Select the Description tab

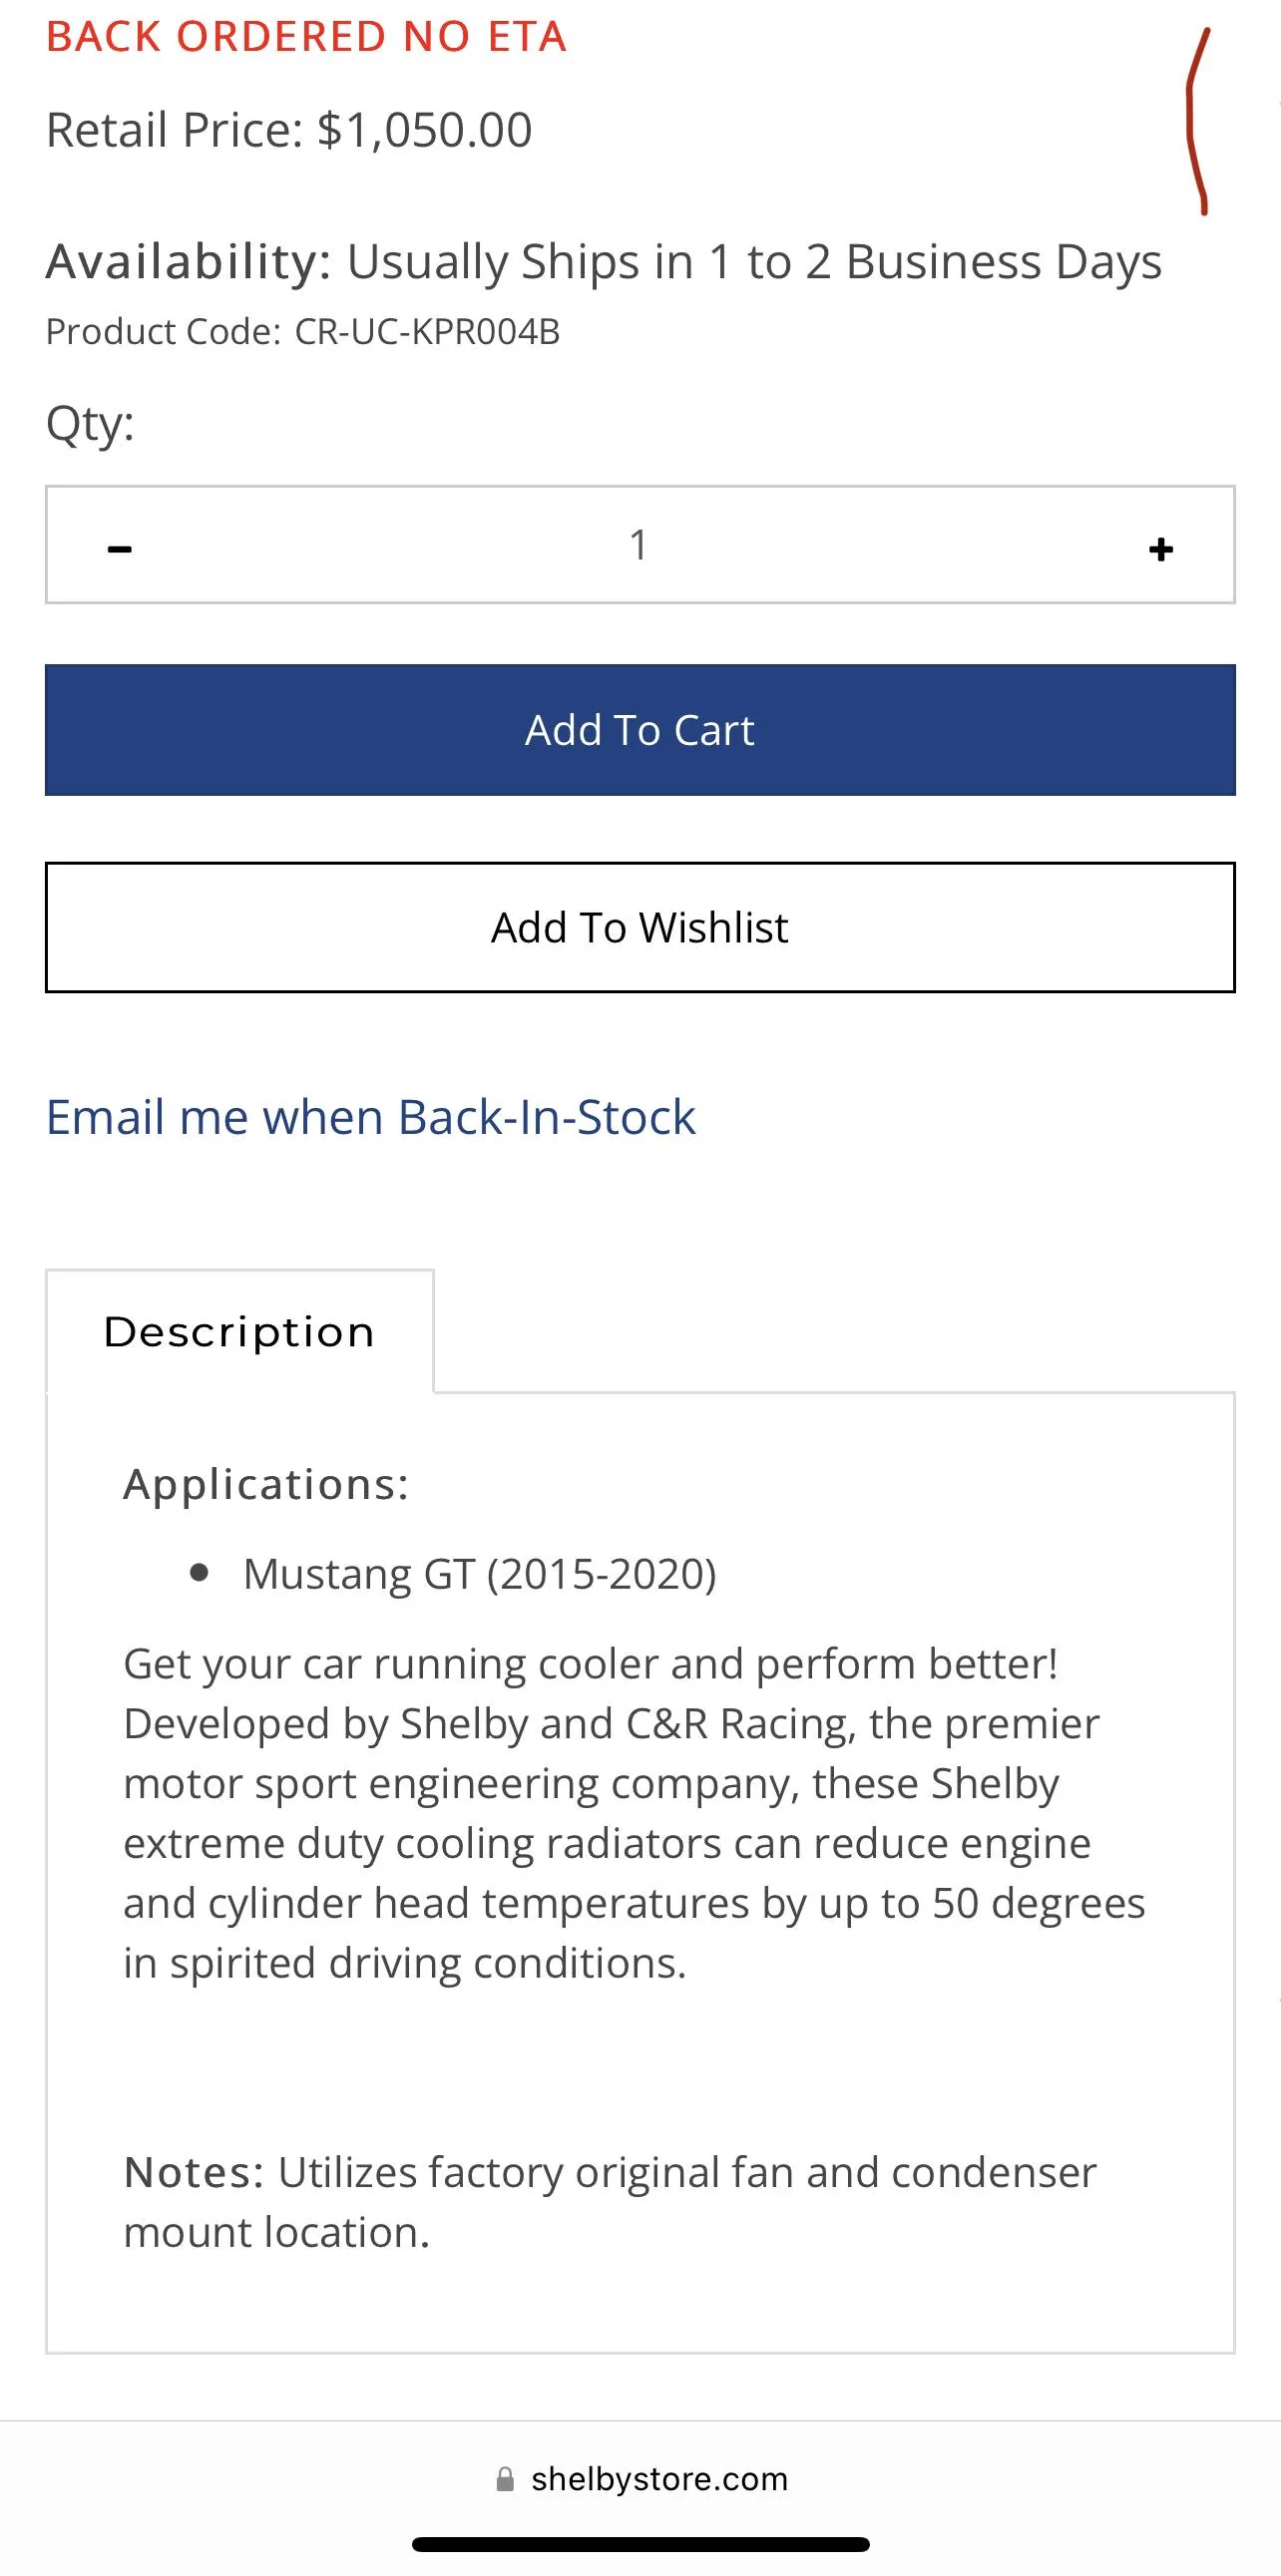tap(240, 1331)
